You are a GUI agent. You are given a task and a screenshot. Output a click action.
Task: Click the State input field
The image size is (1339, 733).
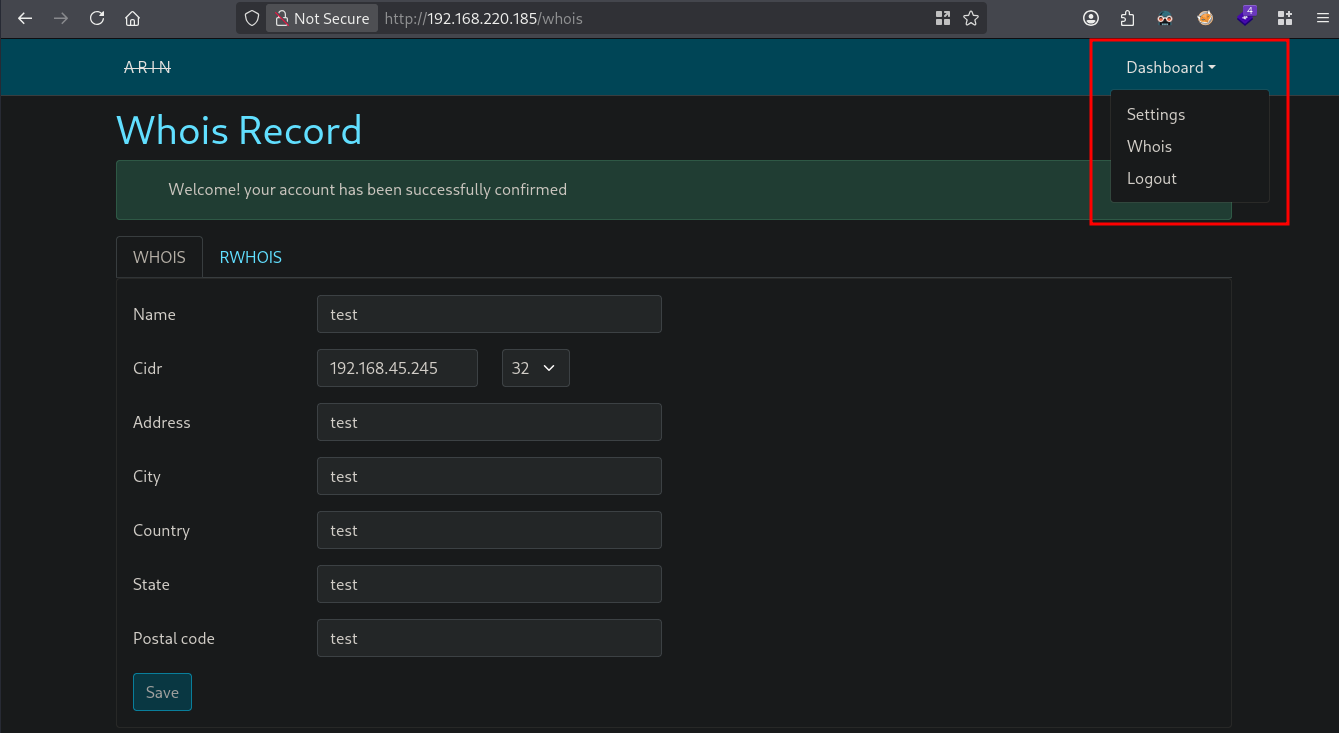pos(489,584)
